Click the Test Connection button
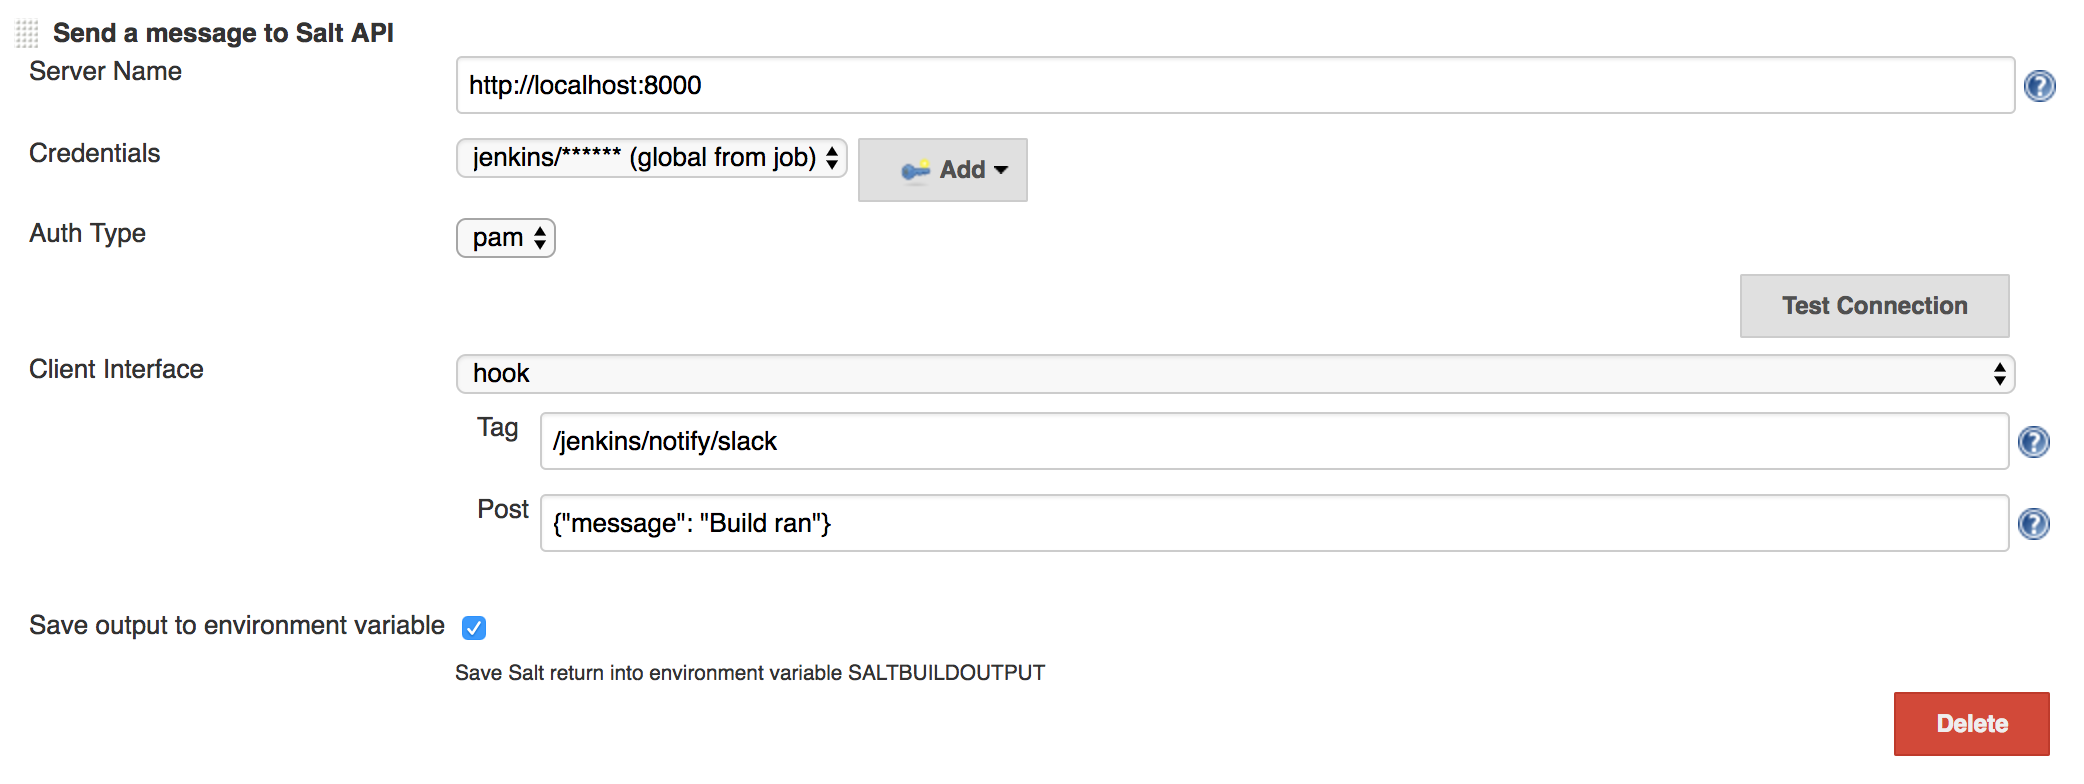 1873,305
